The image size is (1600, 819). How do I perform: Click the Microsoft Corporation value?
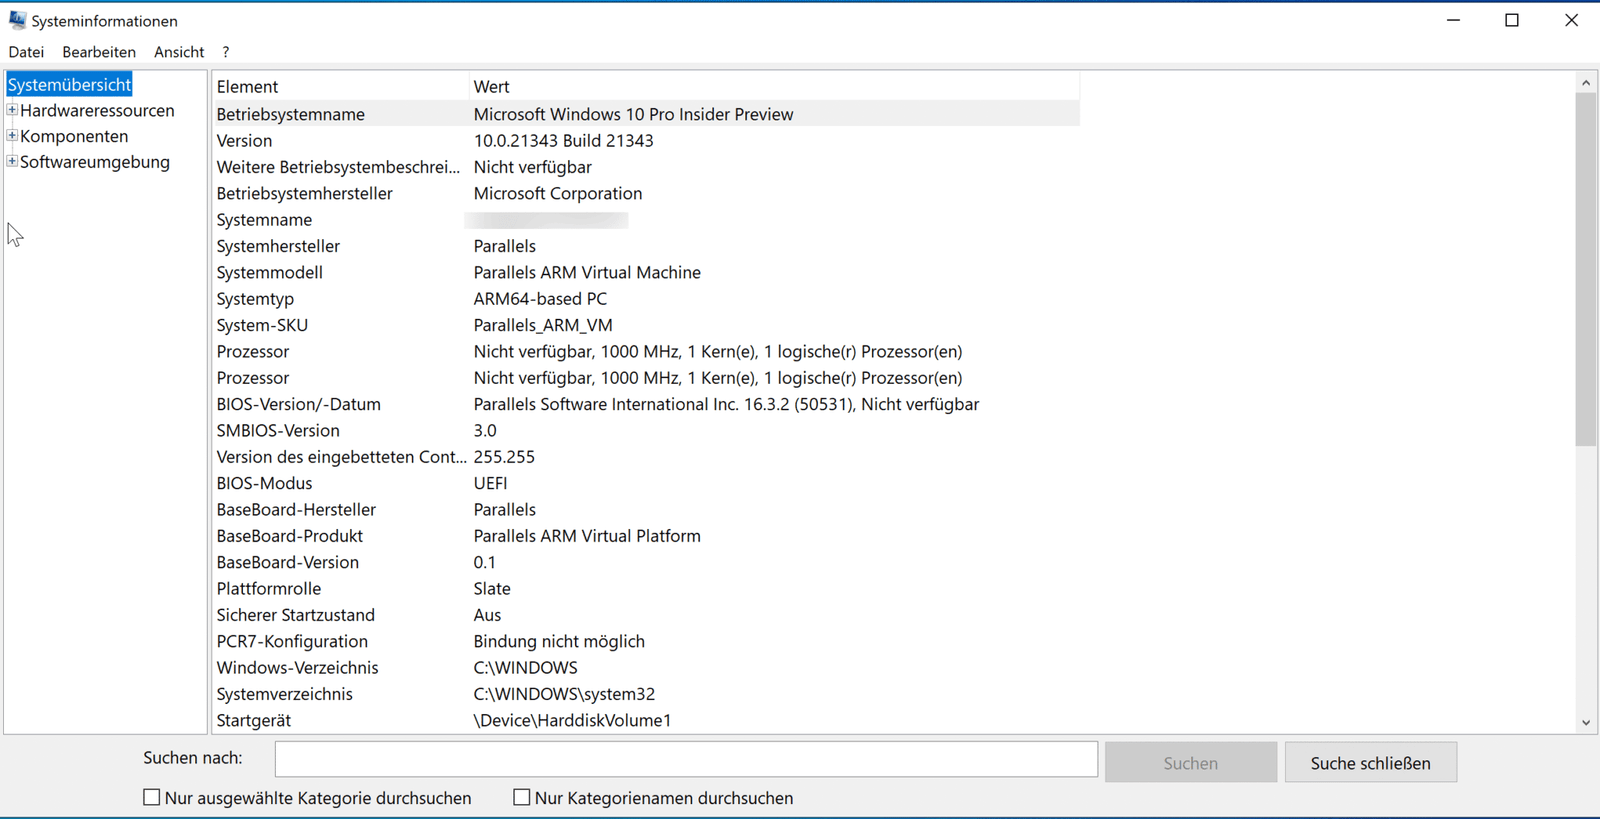pyautogui.click(x=558, y=193)
